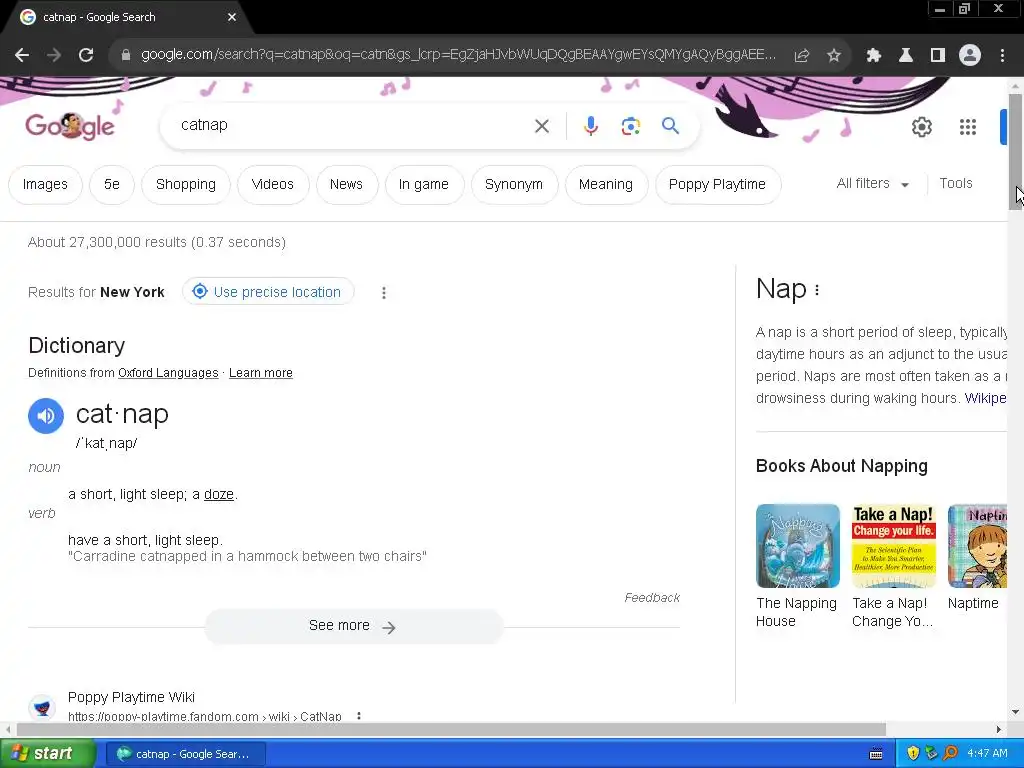1024x768 pixels.
Task: Go back to the previous page
Action: click(x=22, y=56)
